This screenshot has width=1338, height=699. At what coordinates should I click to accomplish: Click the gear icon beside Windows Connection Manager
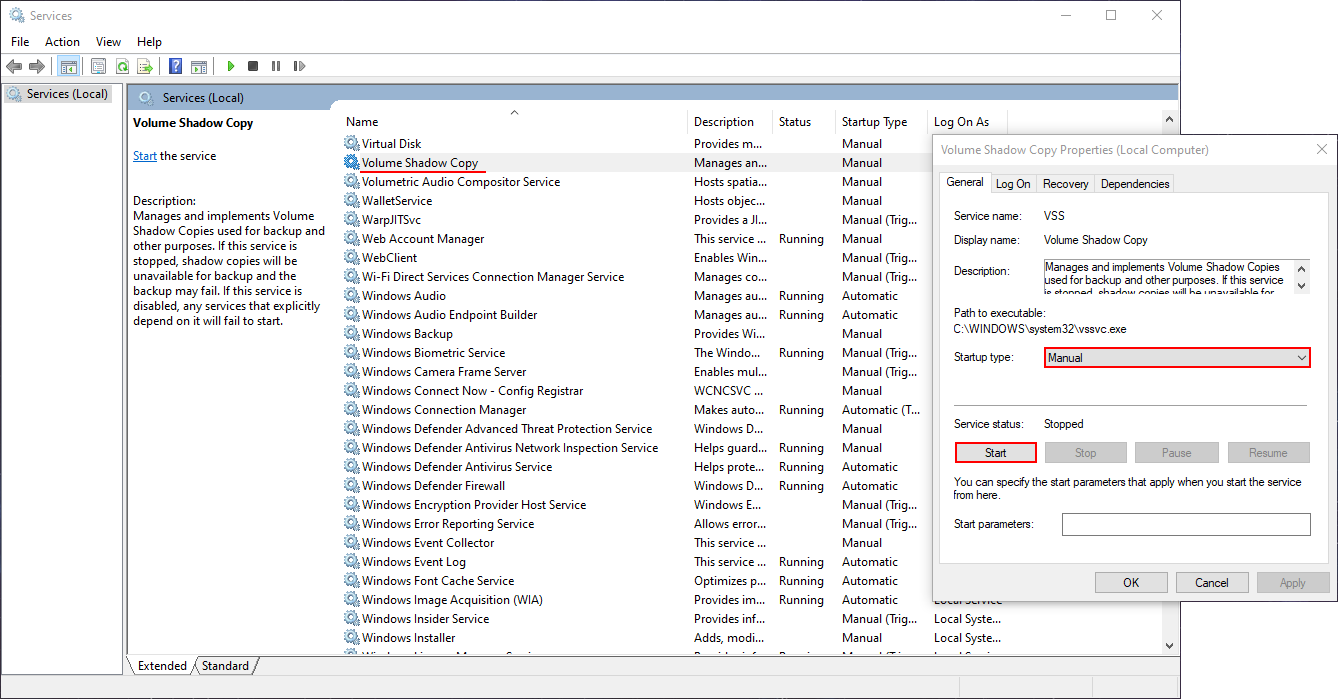coord(351,409)
